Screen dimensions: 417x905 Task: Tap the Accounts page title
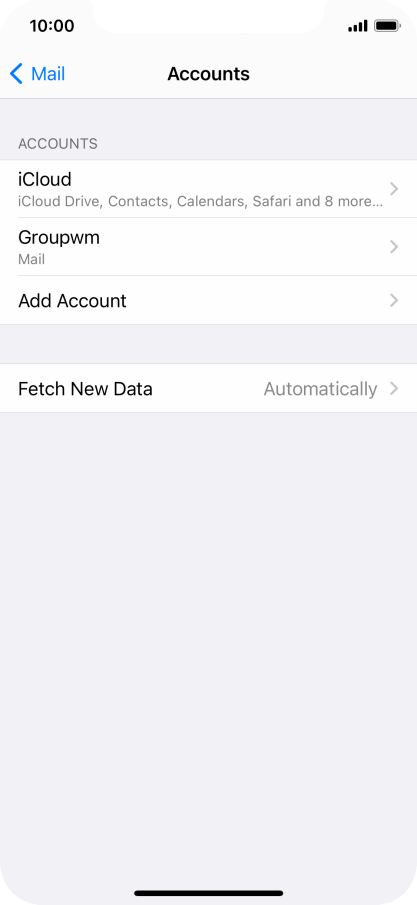[208, 74]
